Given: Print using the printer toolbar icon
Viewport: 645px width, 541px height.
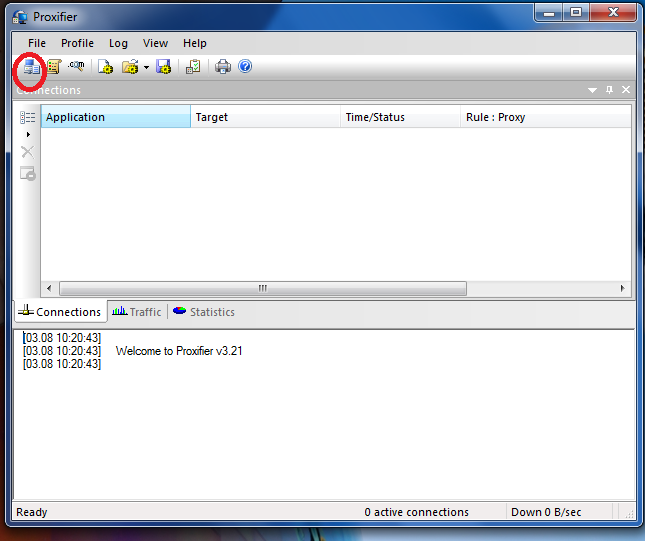Looking at the screenshot, I should [x=223, y=67].
